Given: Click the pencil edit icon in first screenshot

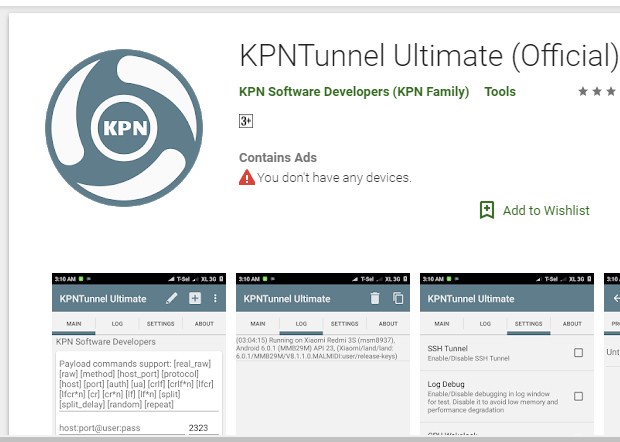Looking at the screenshot, I should click(172, 298).
